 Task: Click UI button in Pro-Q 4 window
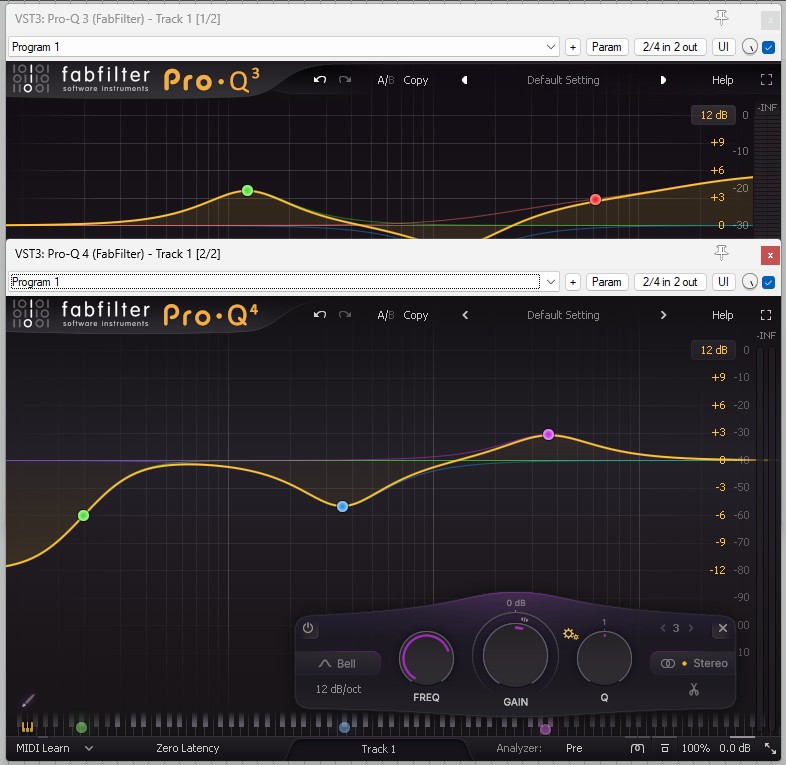point(723,282)
